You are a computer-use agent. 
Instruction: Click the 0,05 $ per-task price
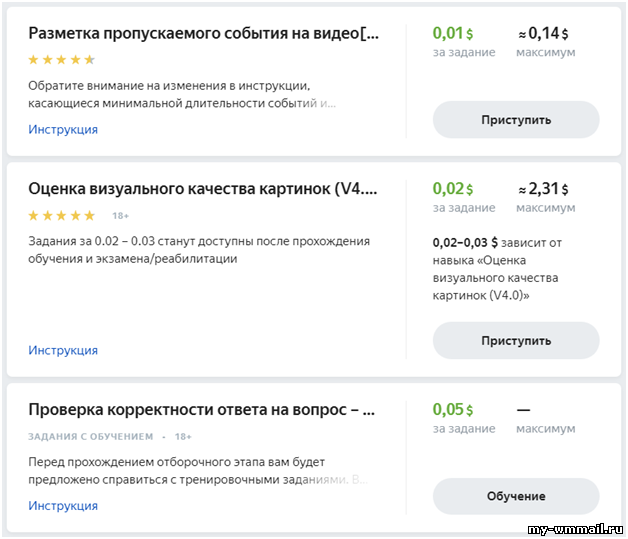453,409
